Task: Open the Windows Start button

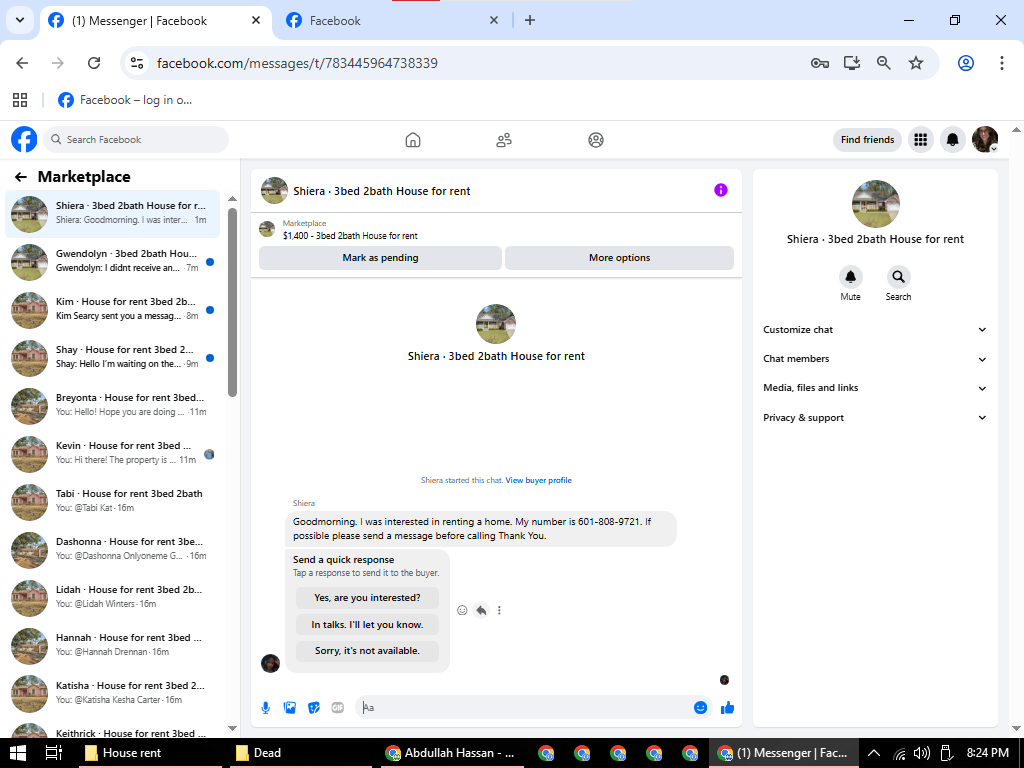Action: [x=18, y=753]
